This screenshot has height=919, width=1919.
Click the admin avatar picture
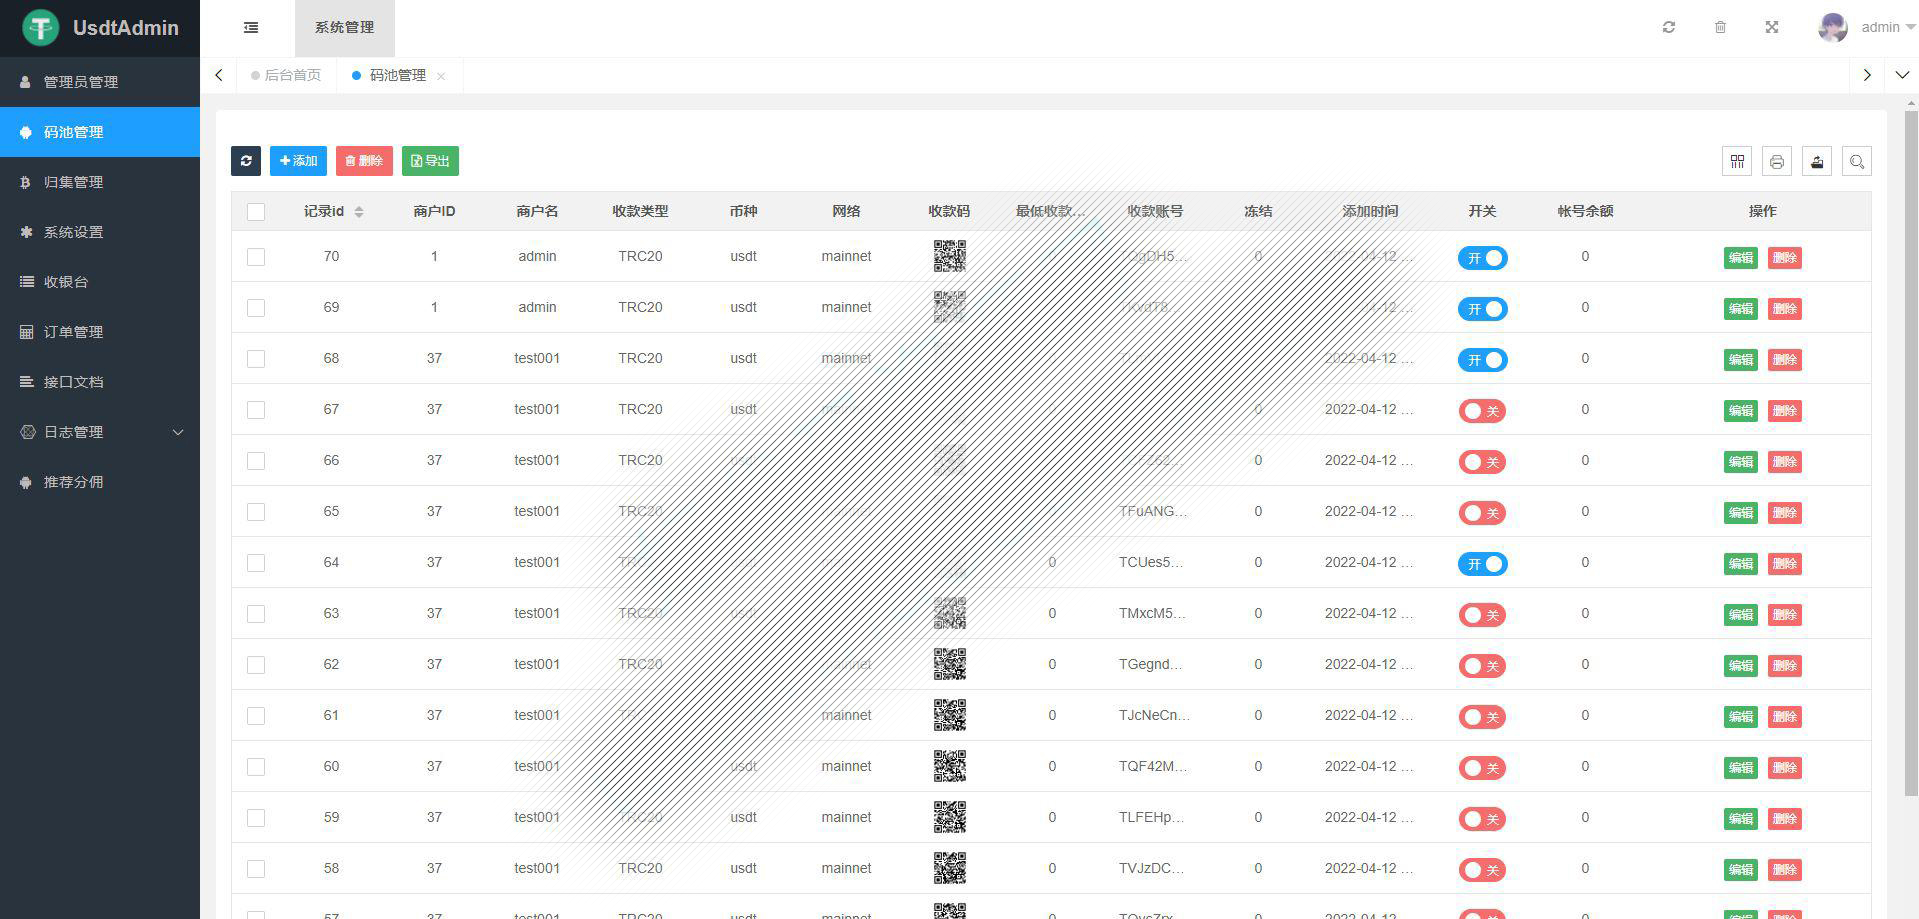(x=1833, y=27)
